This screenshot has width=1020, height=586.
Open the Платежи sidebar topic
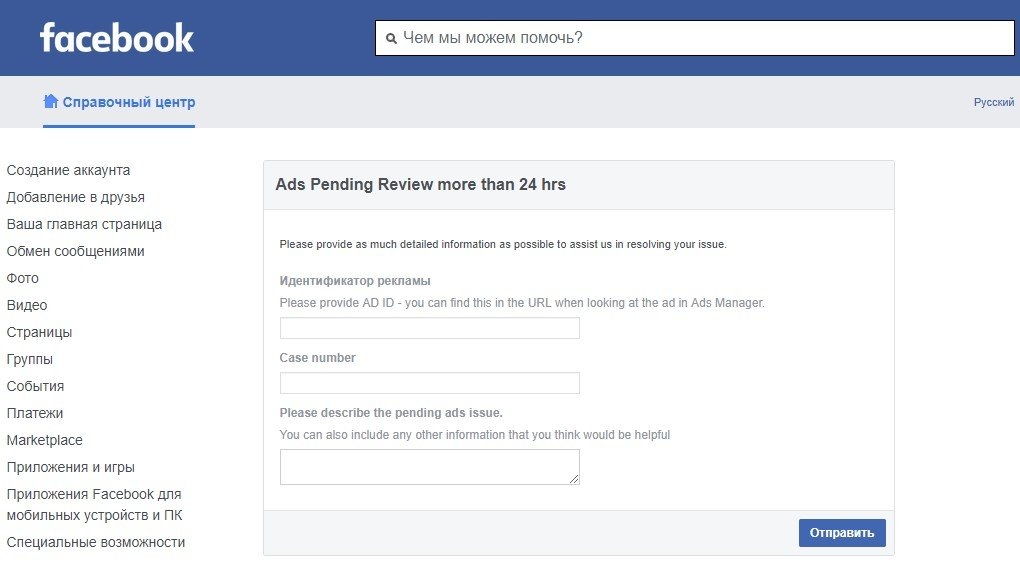coord(35,413)
